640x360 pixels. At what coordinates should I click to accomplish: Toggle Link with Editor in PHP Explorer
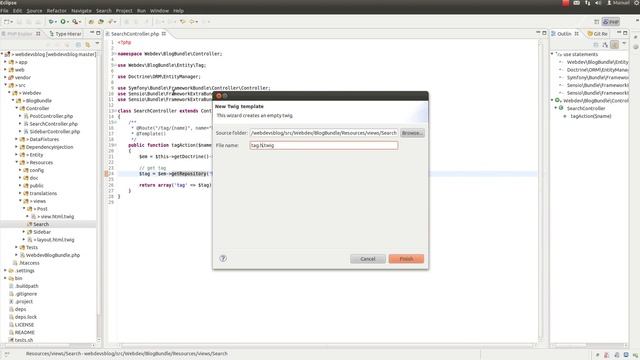point(88,44)
